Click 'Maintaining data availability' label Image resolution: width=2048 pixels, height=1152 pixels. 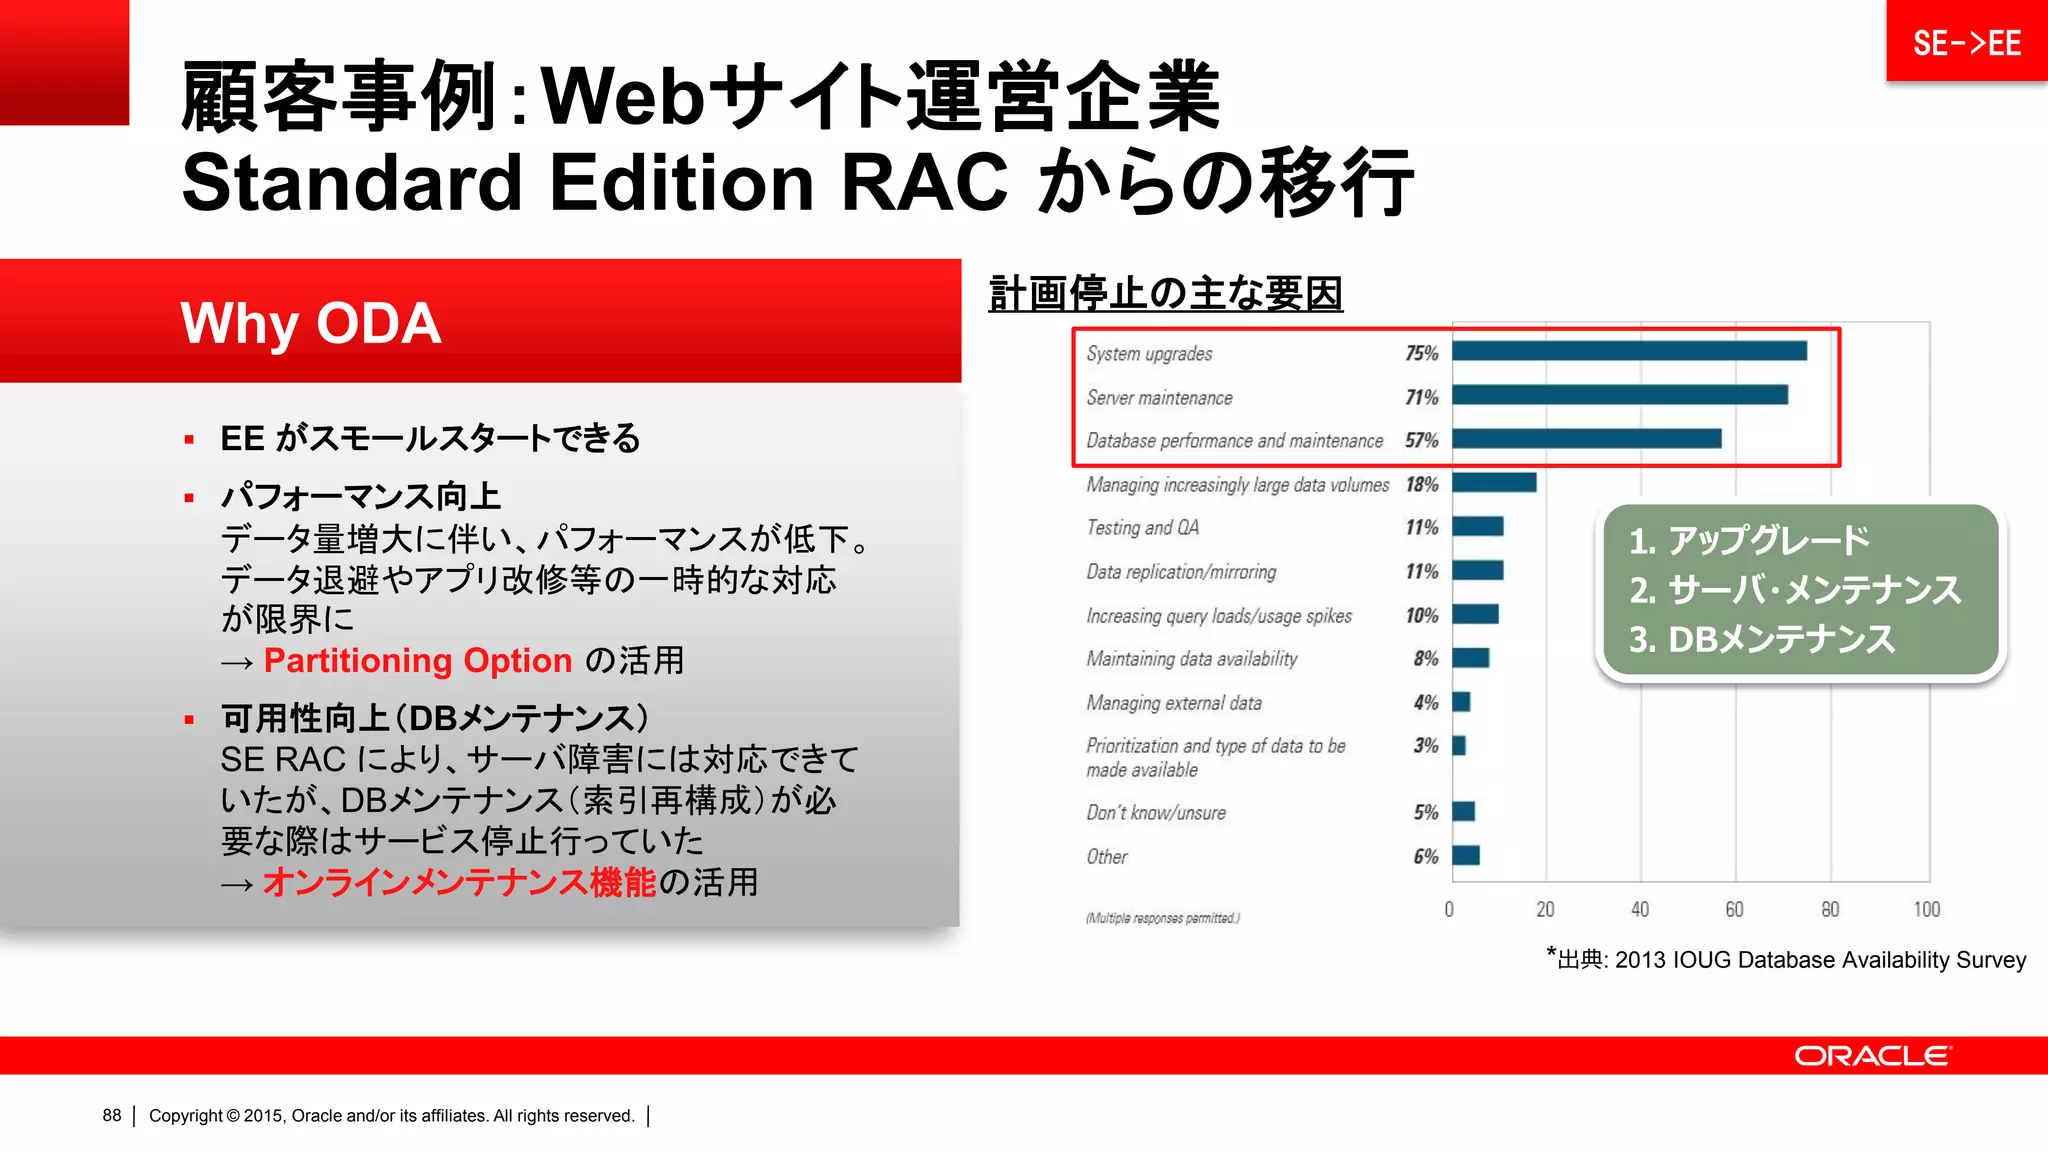click(x=1192, y=659)
